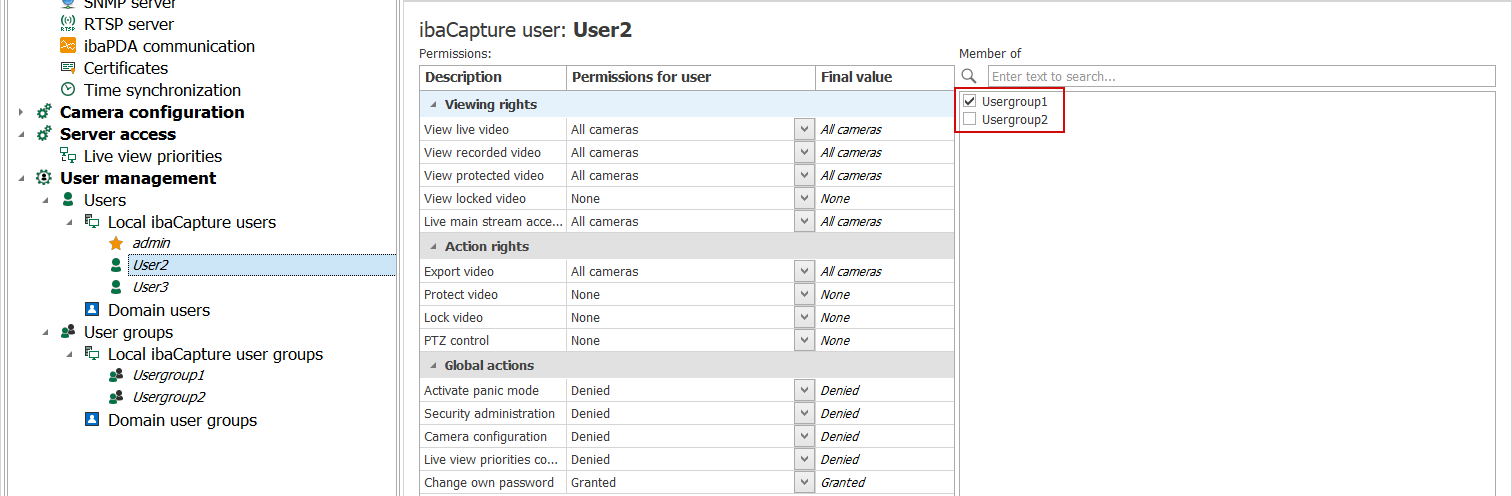This screenshot has width=1512, height=496.
Task: Collapse the User management tree node
Action: click(x=21, y=178)
